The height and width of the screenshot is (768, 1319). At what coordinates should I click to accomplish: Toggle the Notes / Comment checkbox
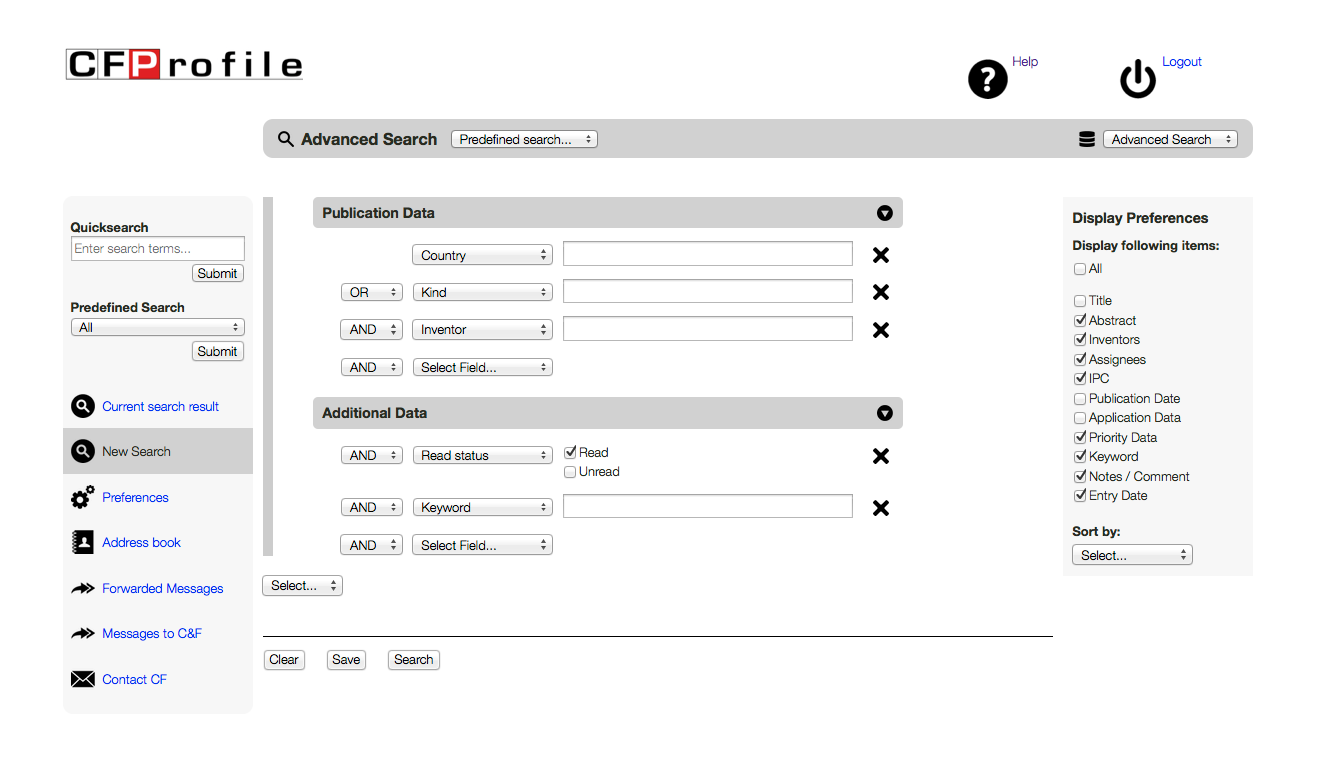(1080, 476)
